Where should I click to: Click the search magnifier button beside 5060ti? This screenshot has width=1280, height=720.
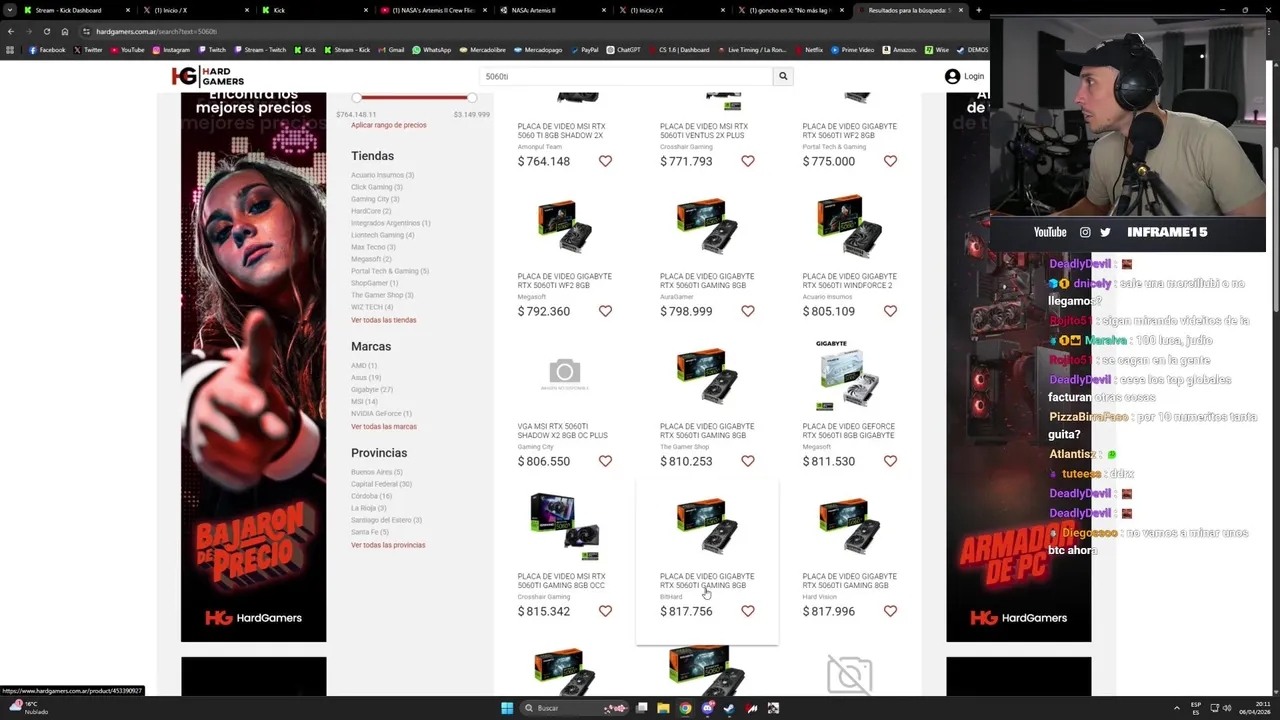(x=783, y=76)
